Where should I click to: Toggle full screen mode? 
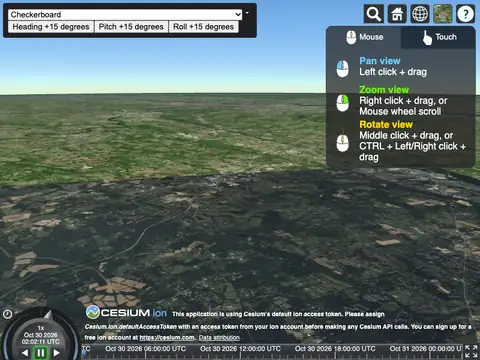pyautogui.click(x=471, y=351)
